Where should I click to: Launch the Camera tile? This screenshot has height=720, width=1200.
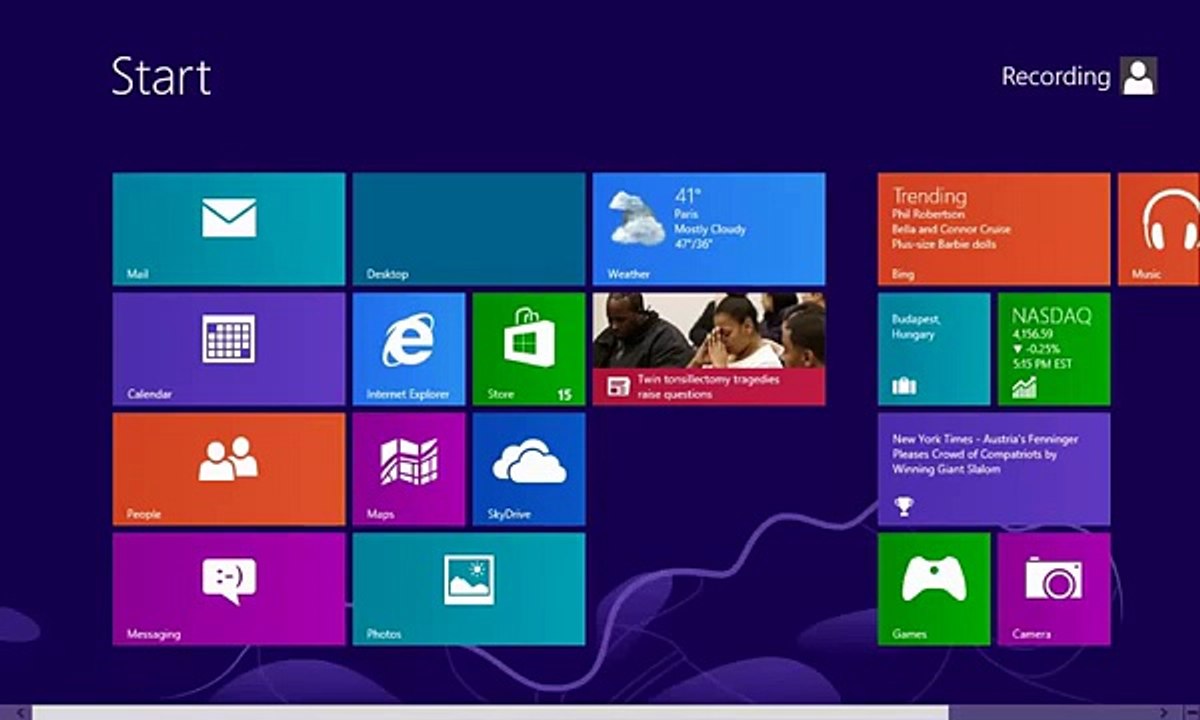(1054, 589)
